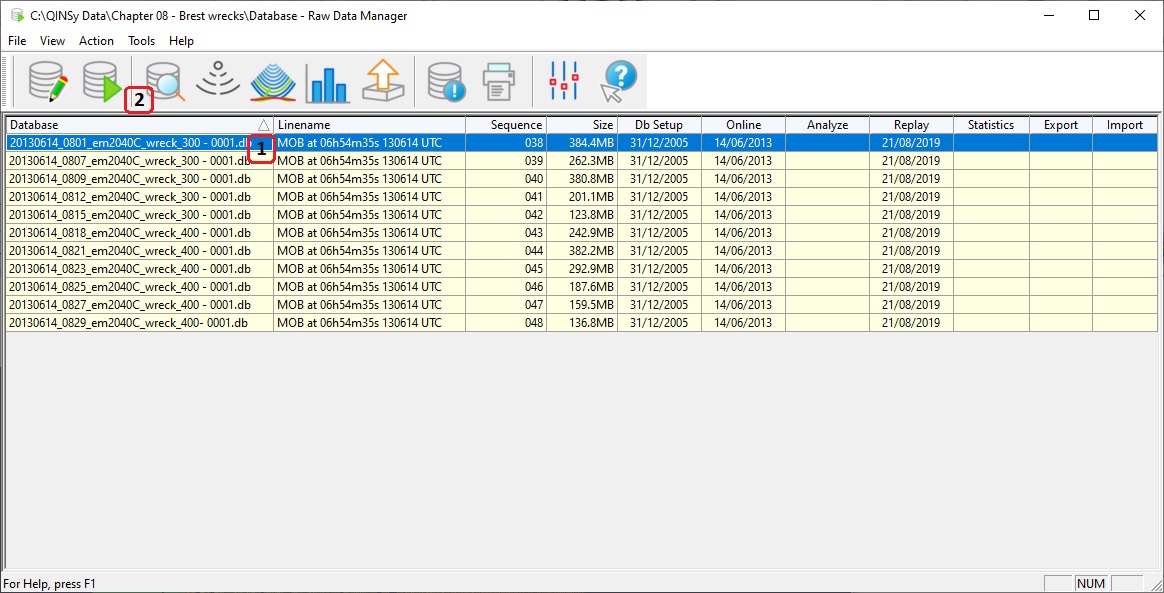Open the settings sliders icon
This screenshot has width=1164, height=593.
(x=564, y=81)
